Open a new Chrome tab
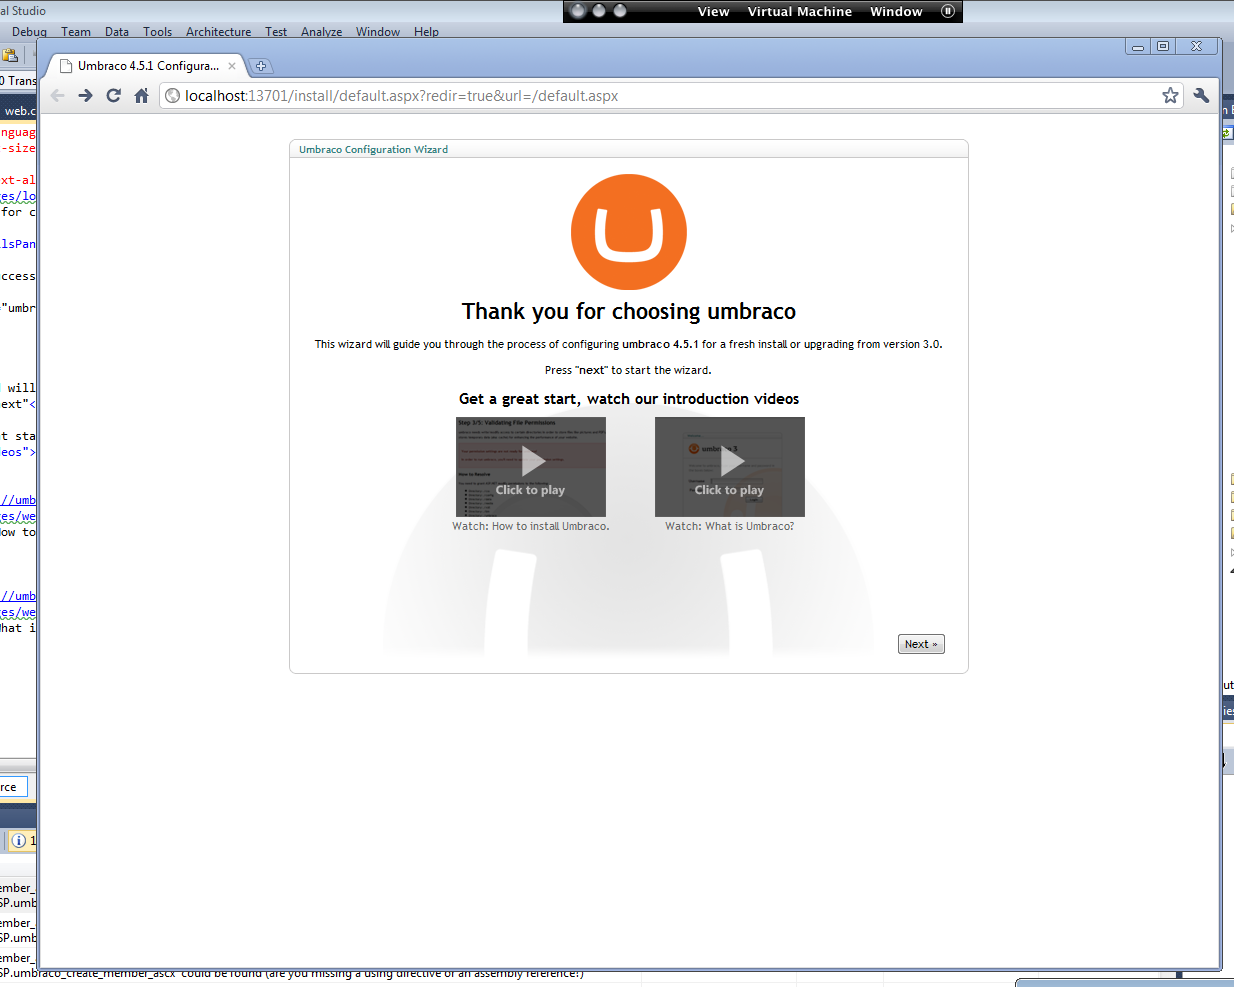The width and height of the screenshot is (1234, 987). (x=261, y=66)
